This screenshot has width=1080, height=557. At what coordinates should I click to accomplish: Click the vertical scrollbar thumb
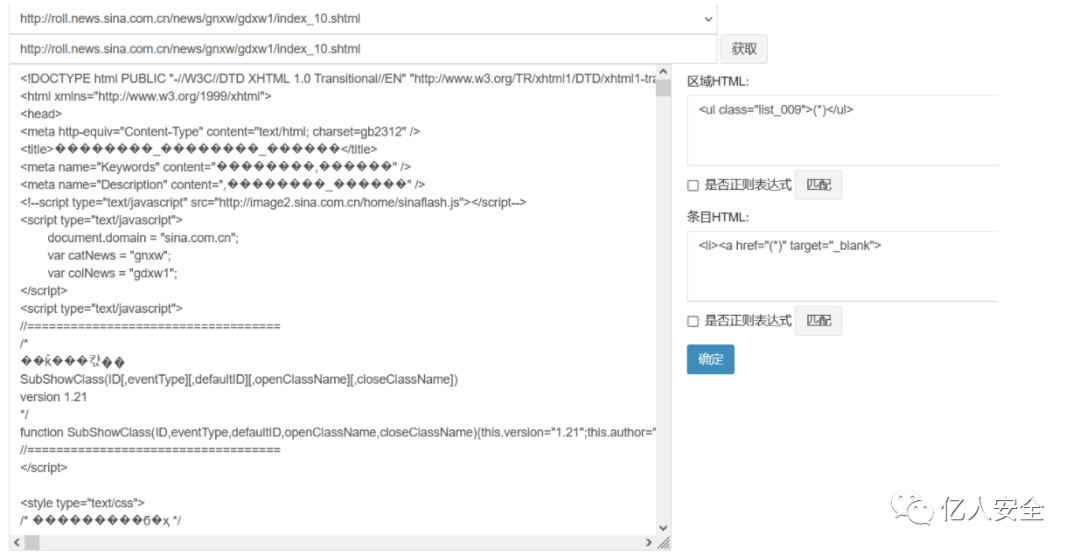tap(663, 88)
